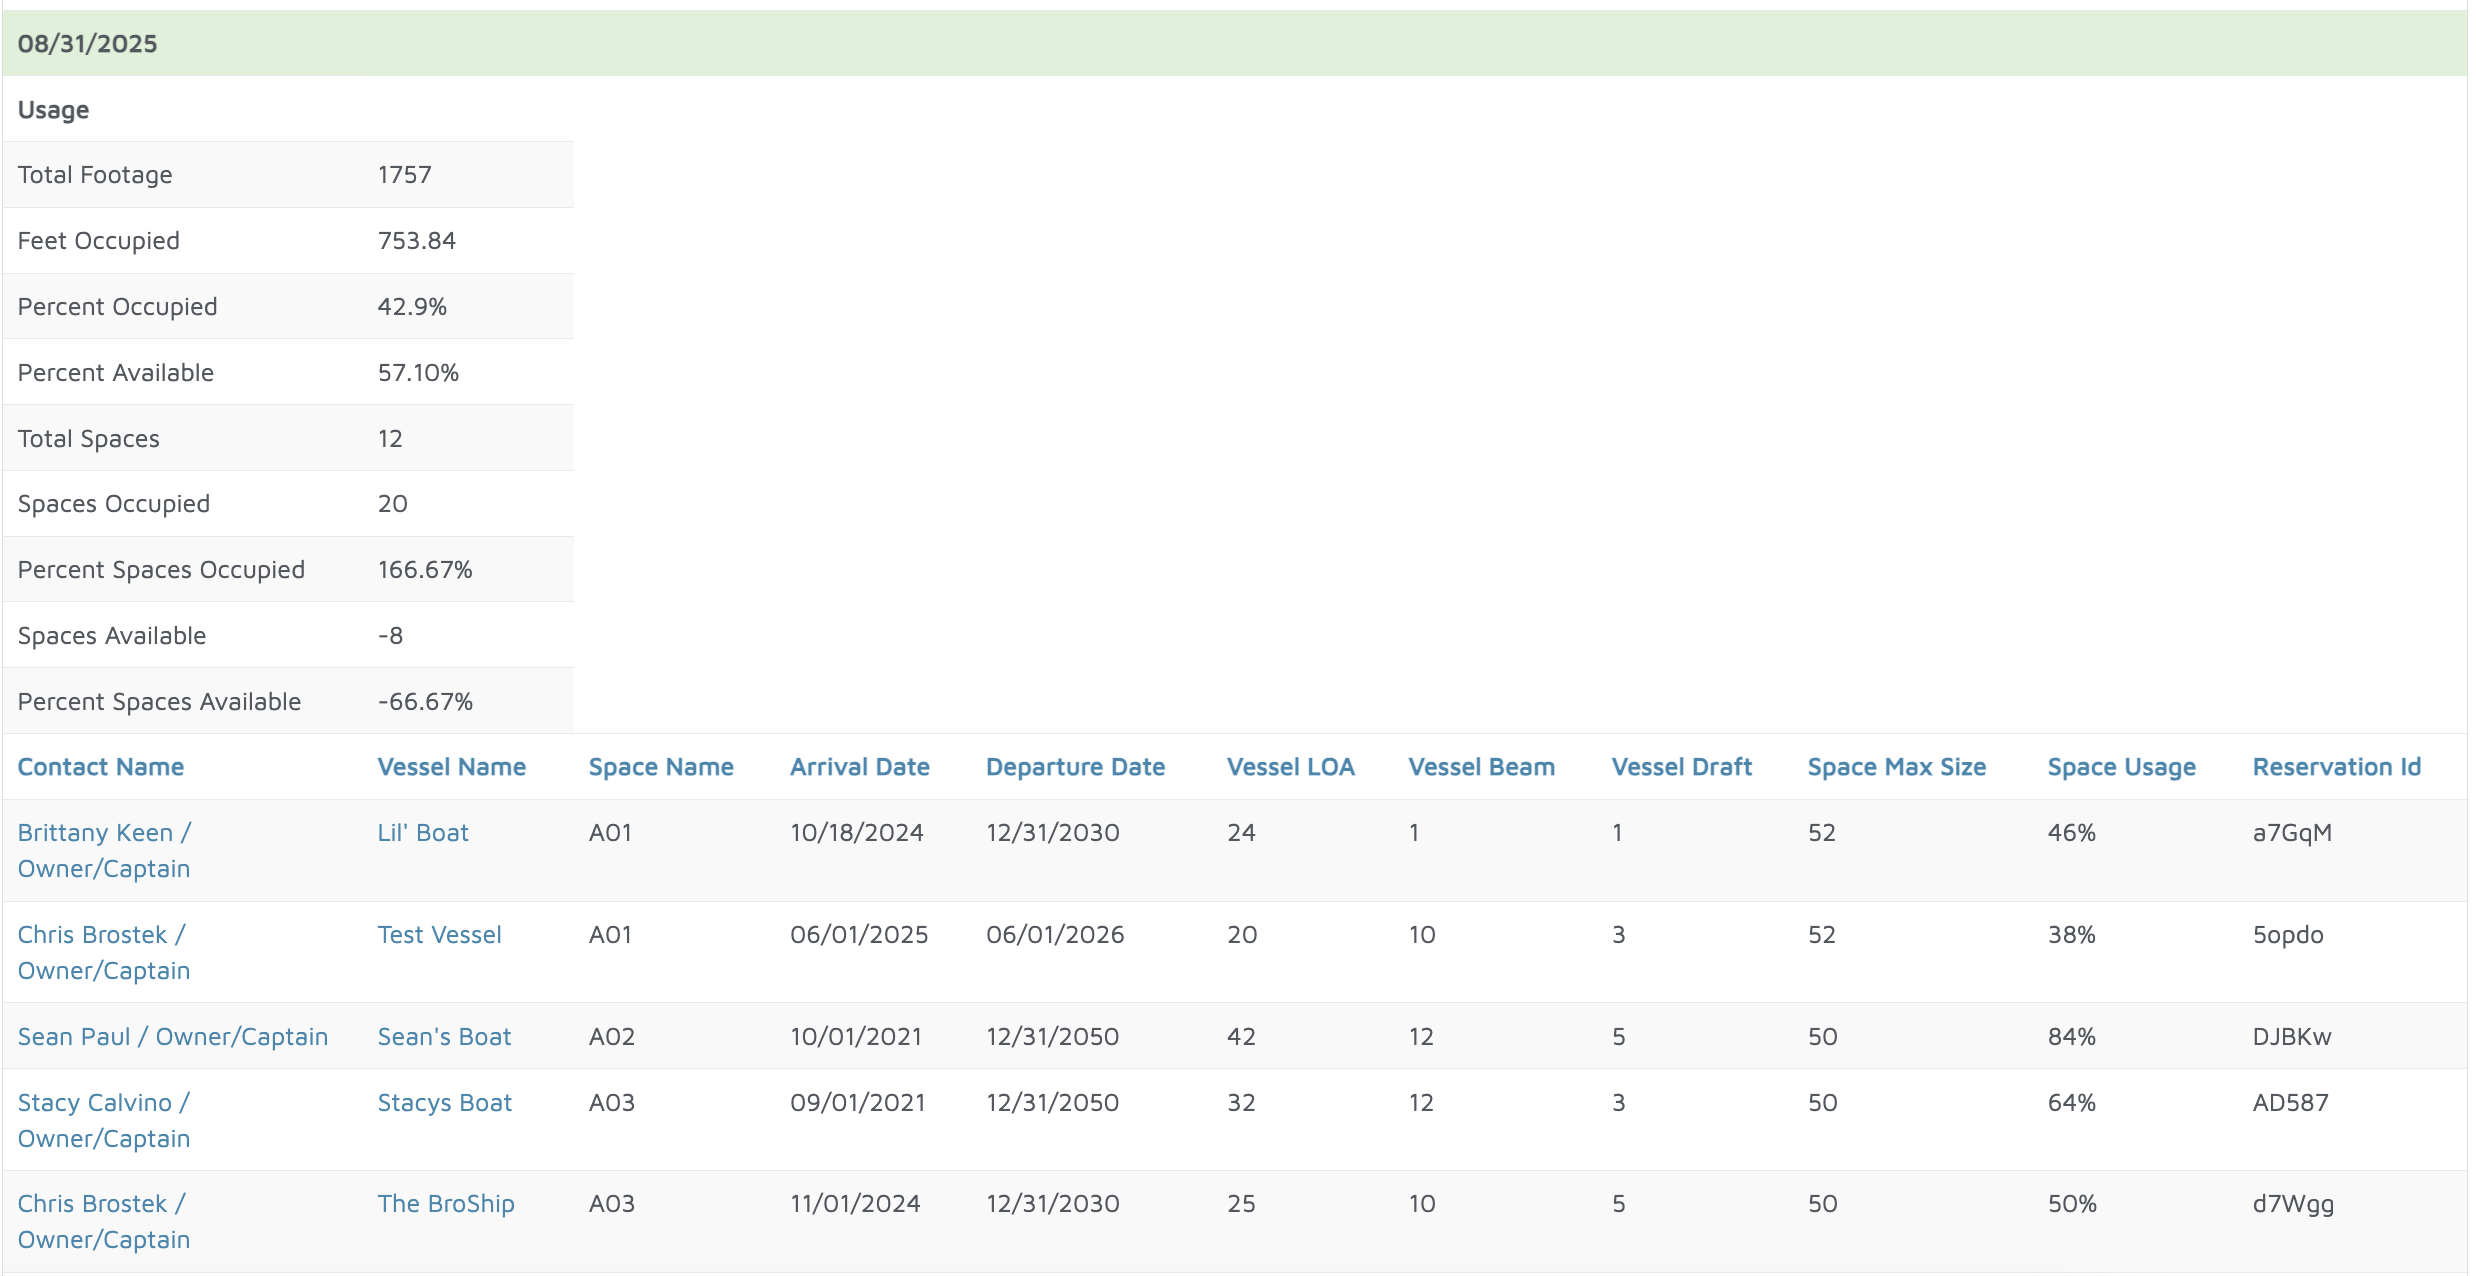Click Space Usage column header
2476x1276 pixels.
point(2121,767)
